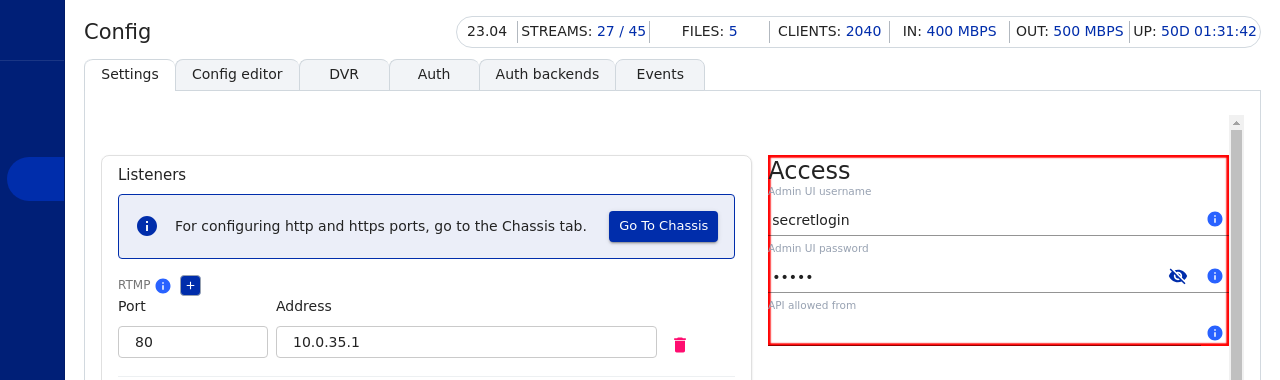Image resolution: width=1280 pixels, height=380 pixels.
Task: Open the DVR tab
Action: pos(344,75)
